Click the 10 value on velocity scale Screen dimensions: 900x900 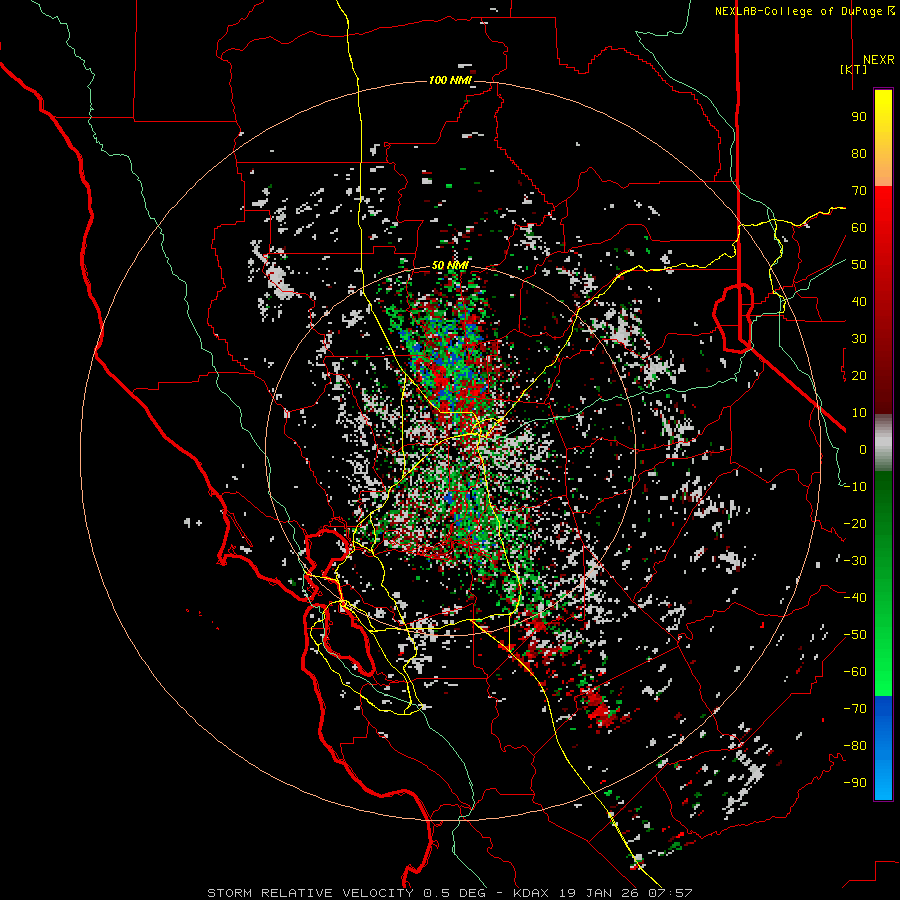click(x=859, y=413)
